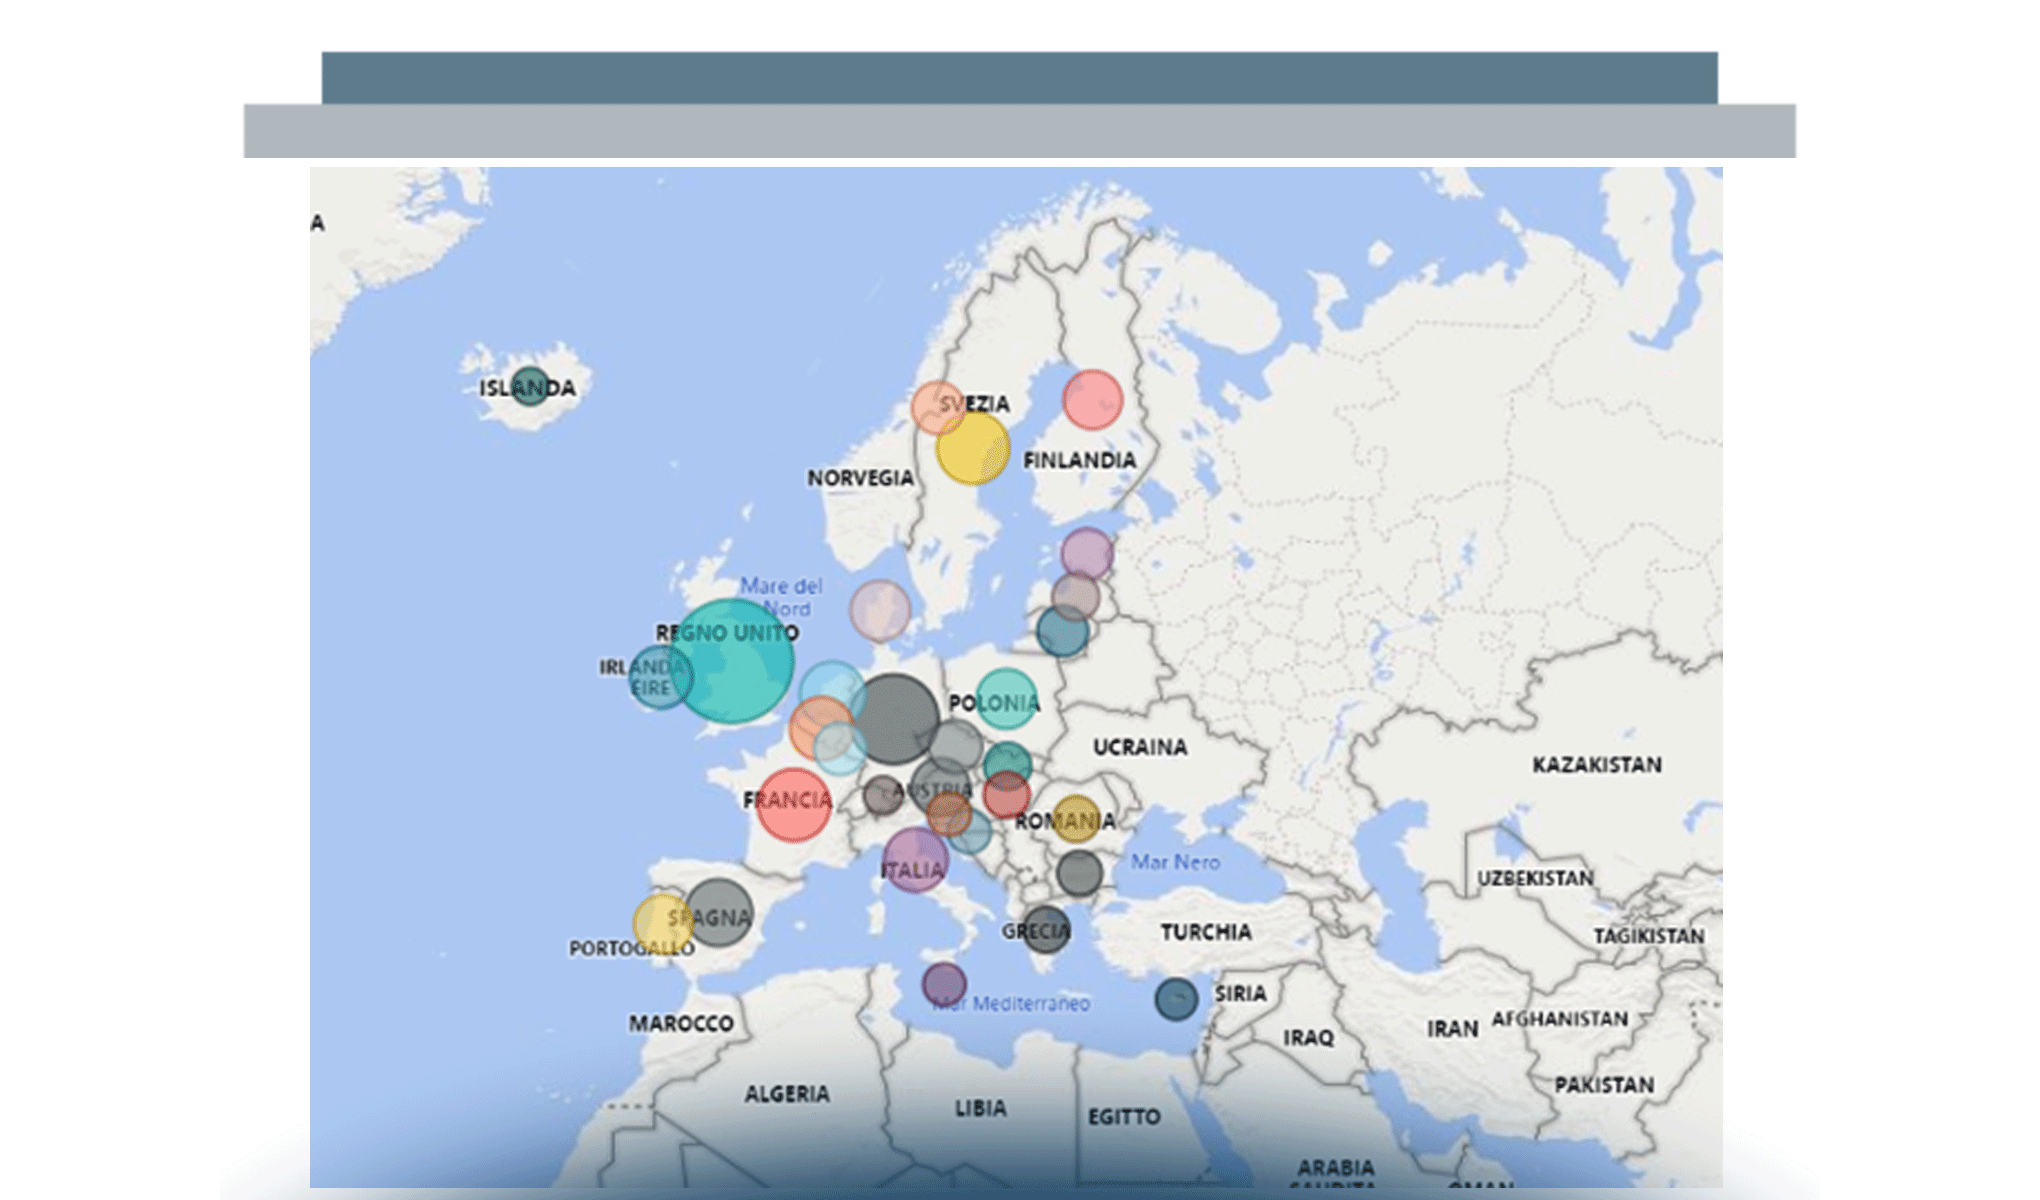Click the gold bubble over Romania
This screenshot has height=1200, width=2040.
click(x=1076, y=819)
